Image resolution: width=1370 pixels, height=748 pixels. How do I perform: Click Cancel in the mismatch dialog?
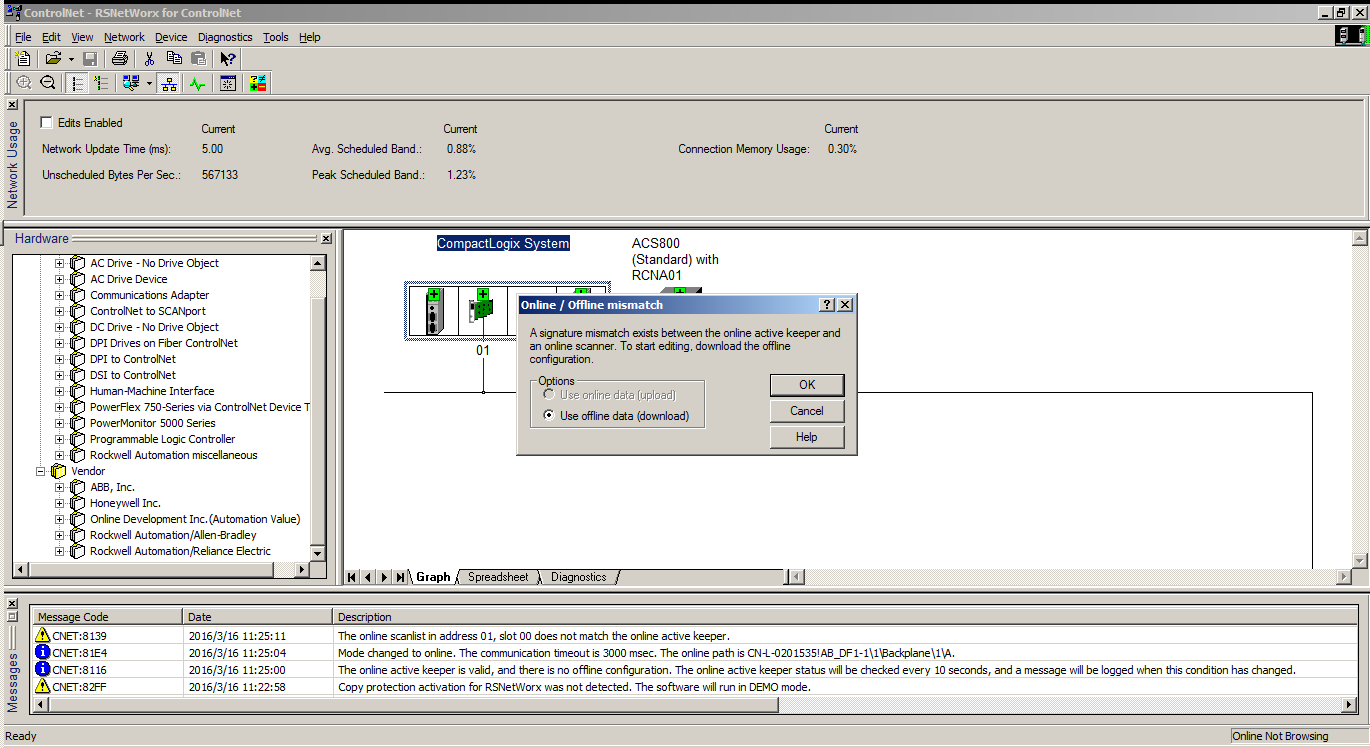click(x=806, y=411)
